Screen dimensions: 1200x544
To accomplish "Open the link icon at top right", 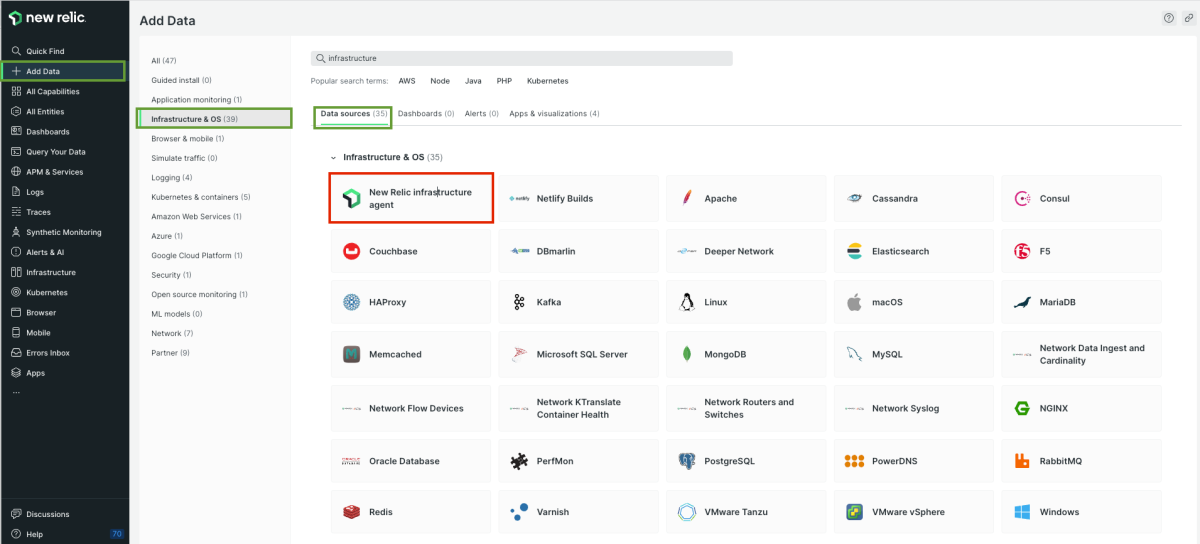I will (1187, 18).
